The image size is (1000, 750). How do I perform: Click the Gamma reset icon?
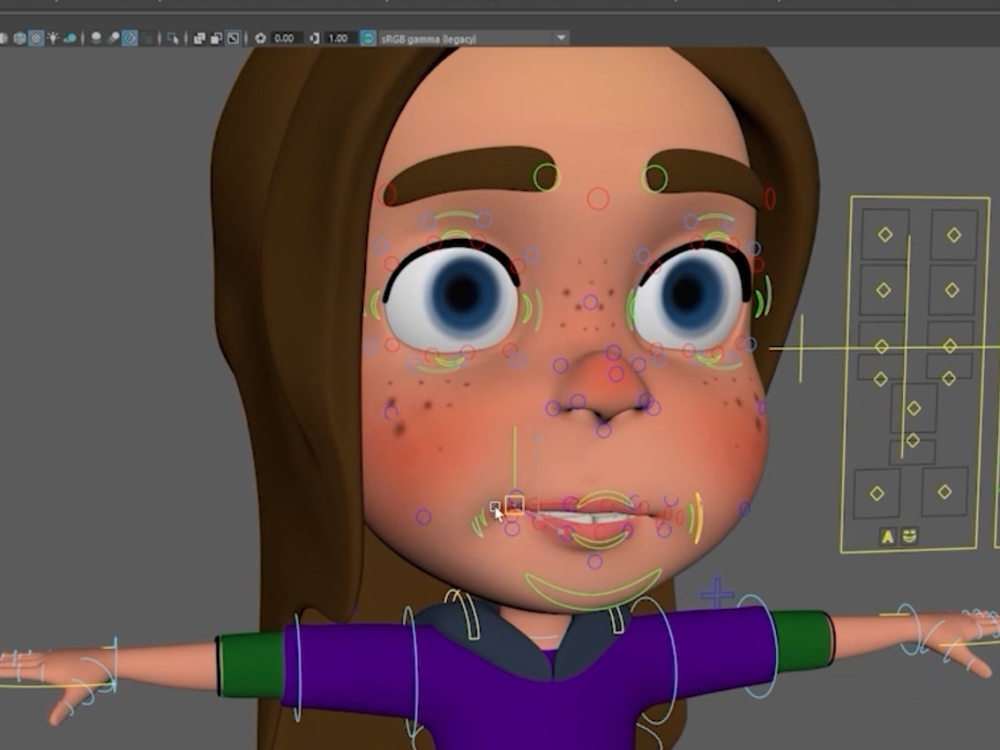(x=314, y=38)
